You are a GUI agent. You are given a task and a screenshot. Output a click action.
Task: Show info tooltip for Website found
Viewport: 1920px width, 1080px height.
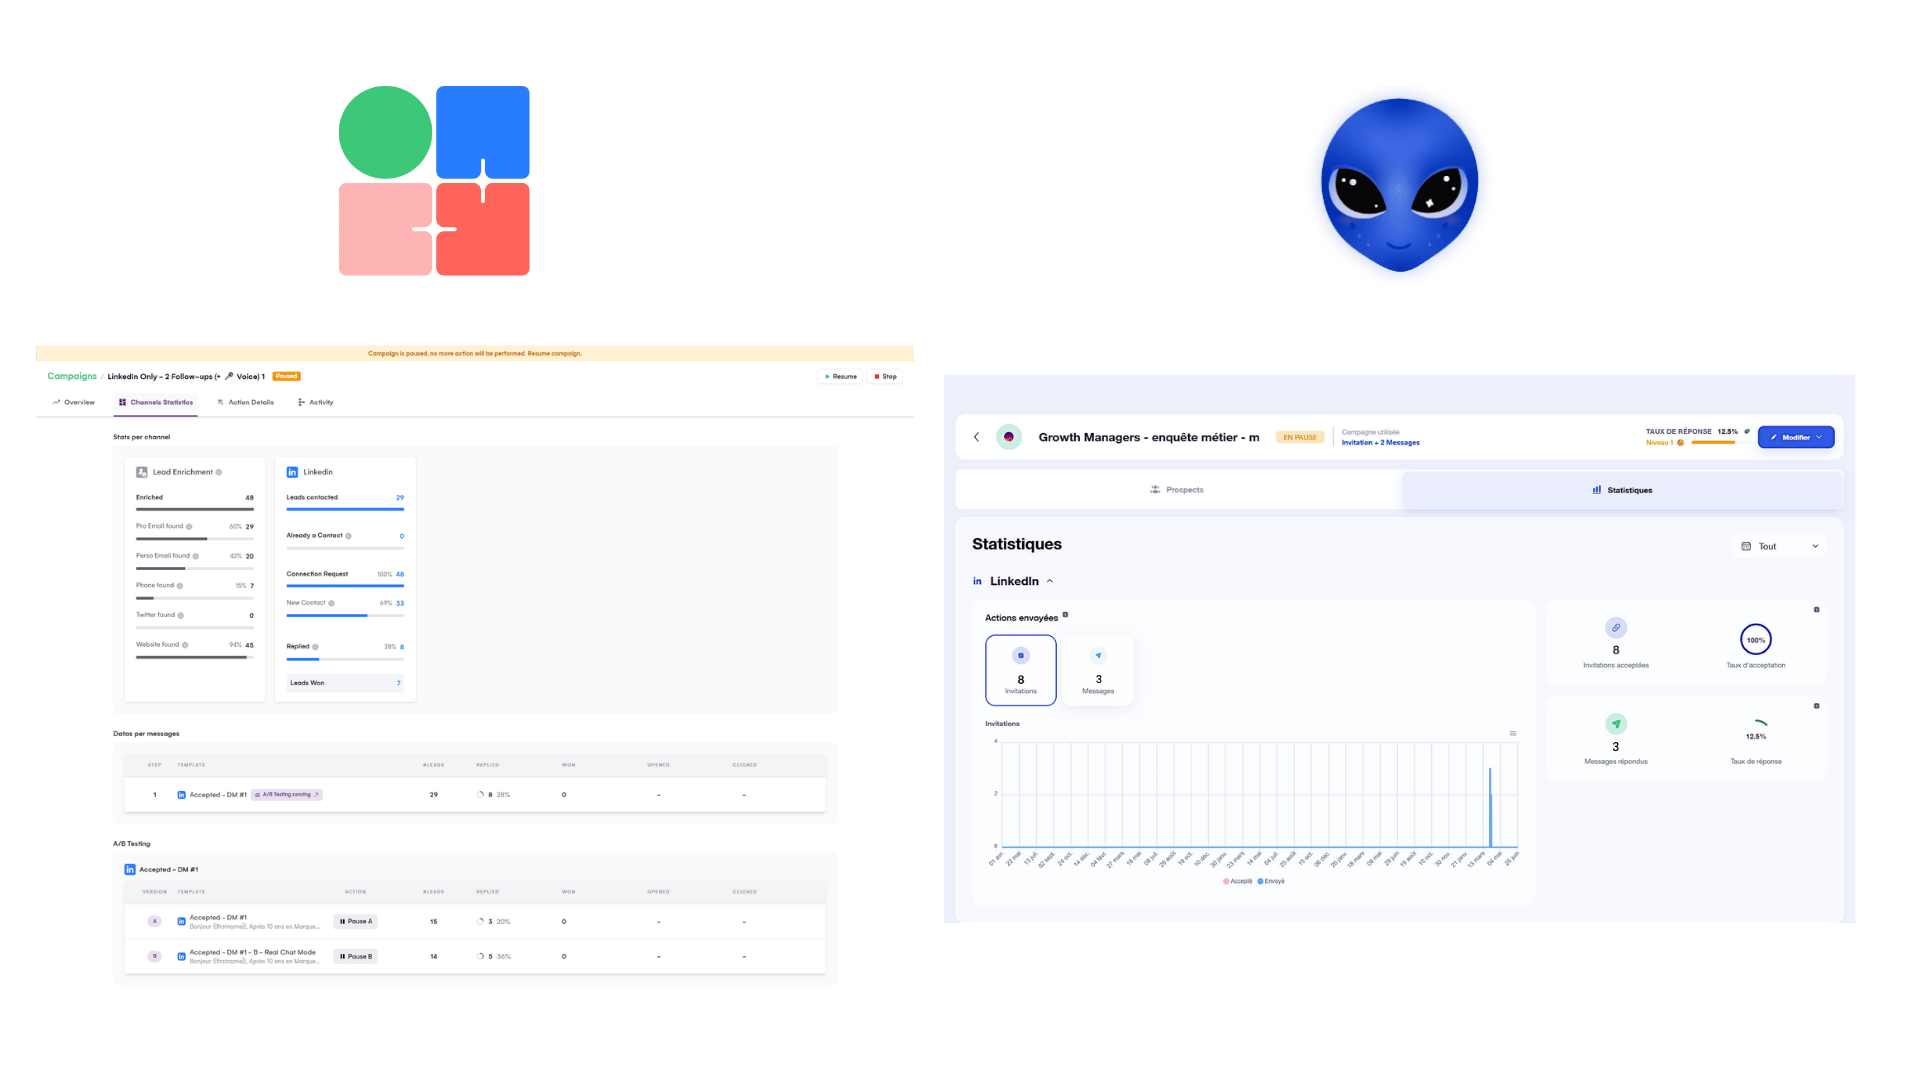[185, 645]
